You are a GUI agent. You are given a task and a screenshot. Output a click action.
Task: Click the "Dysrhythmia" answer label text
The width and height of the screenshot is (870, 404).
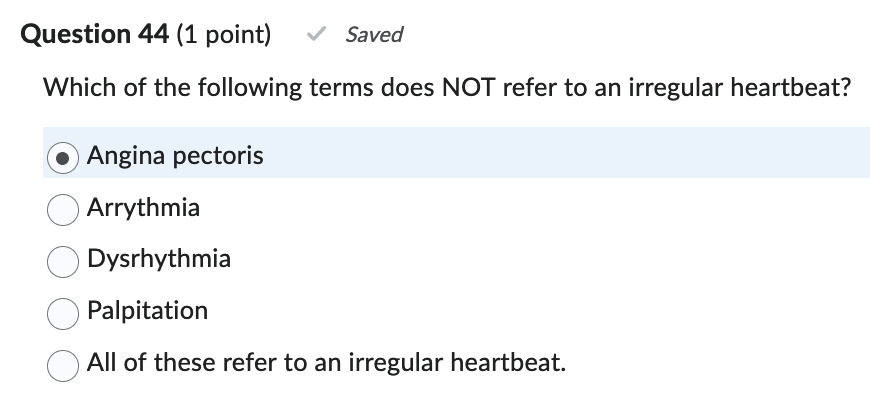pyautogui.click(x=159, y=259)
